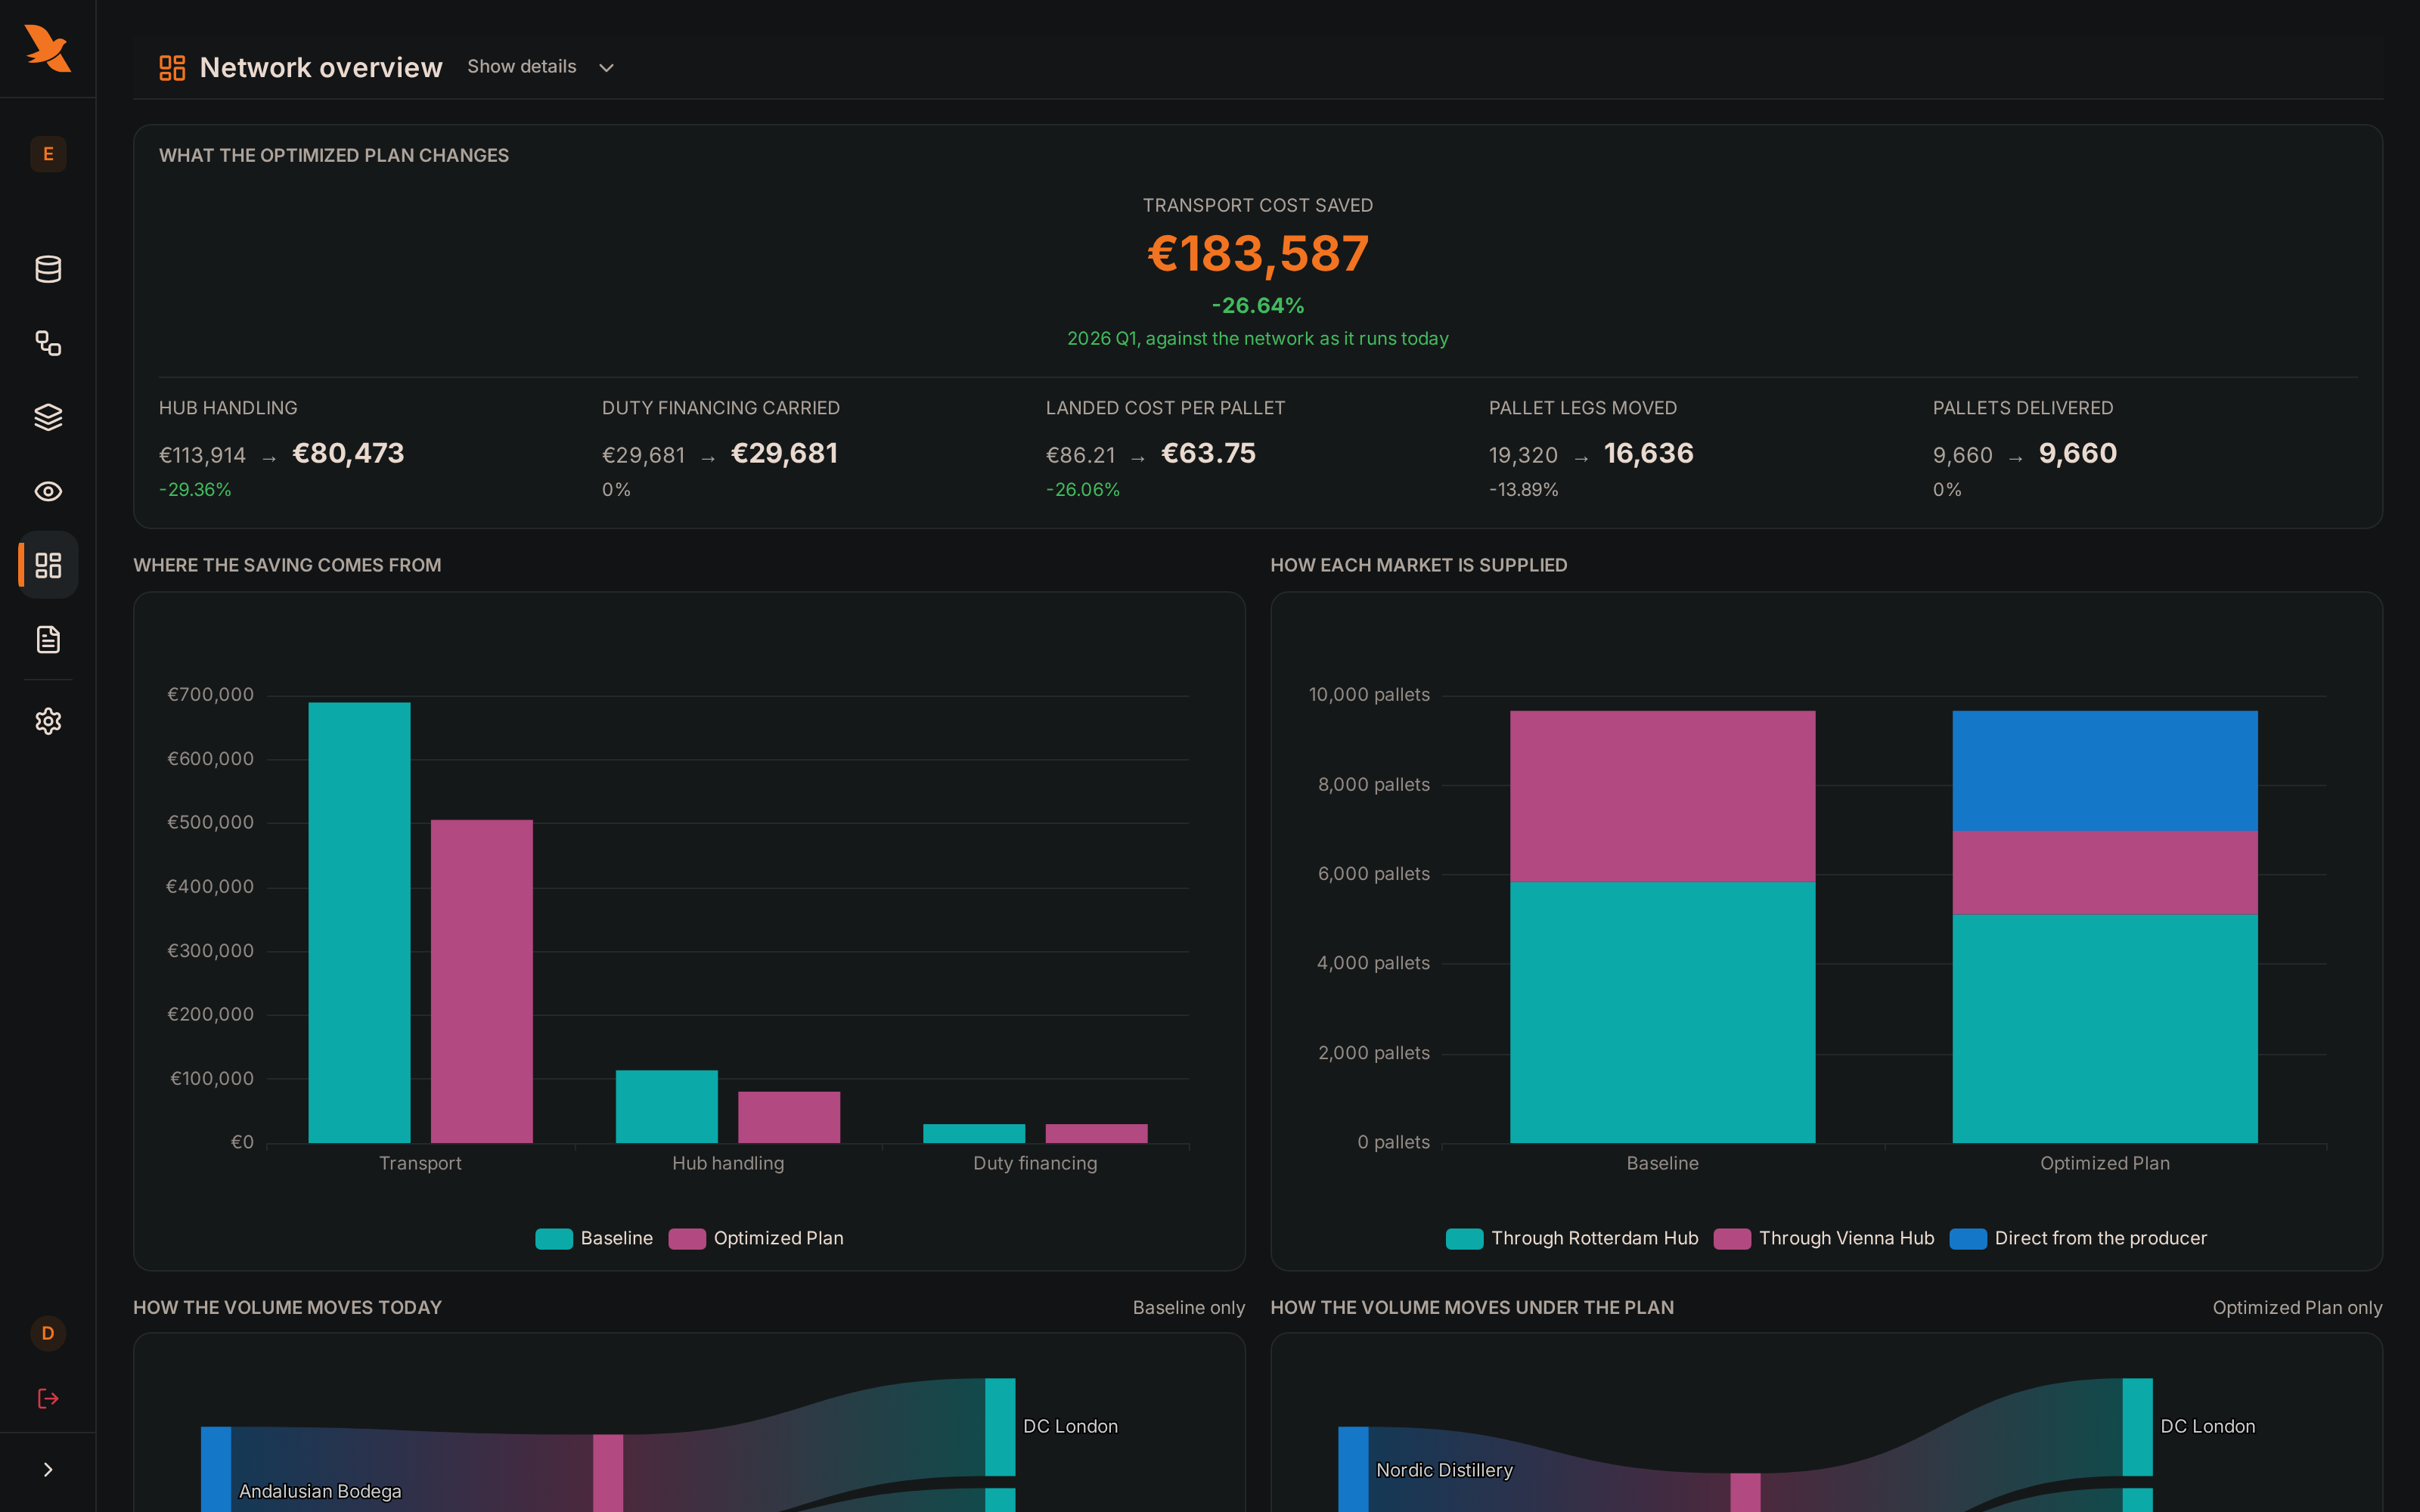Viewport: 2420px width, 1512px height.
Task: Open the database icon in sidebar
Action: pyautogui.click(x=48, y=269)
